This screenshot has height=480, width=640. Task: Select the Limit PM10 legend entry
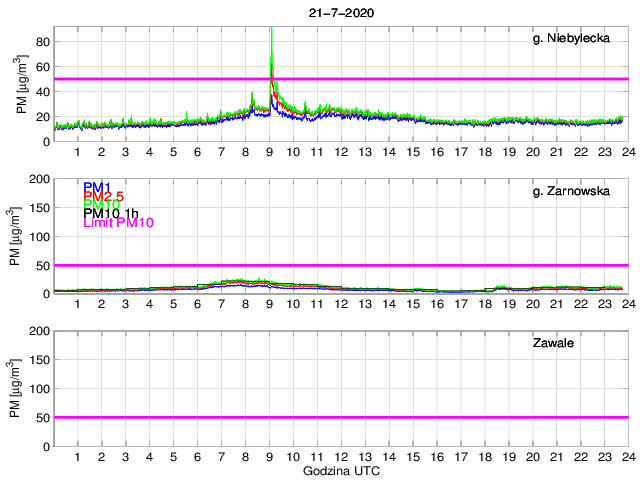[117, 226]
